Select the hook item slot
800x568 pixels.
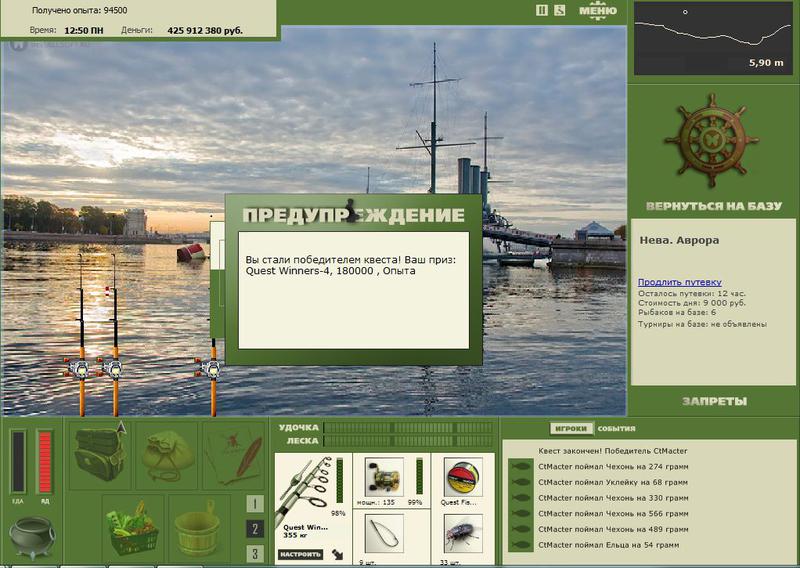pyautogui.click(x=384, y=534)
